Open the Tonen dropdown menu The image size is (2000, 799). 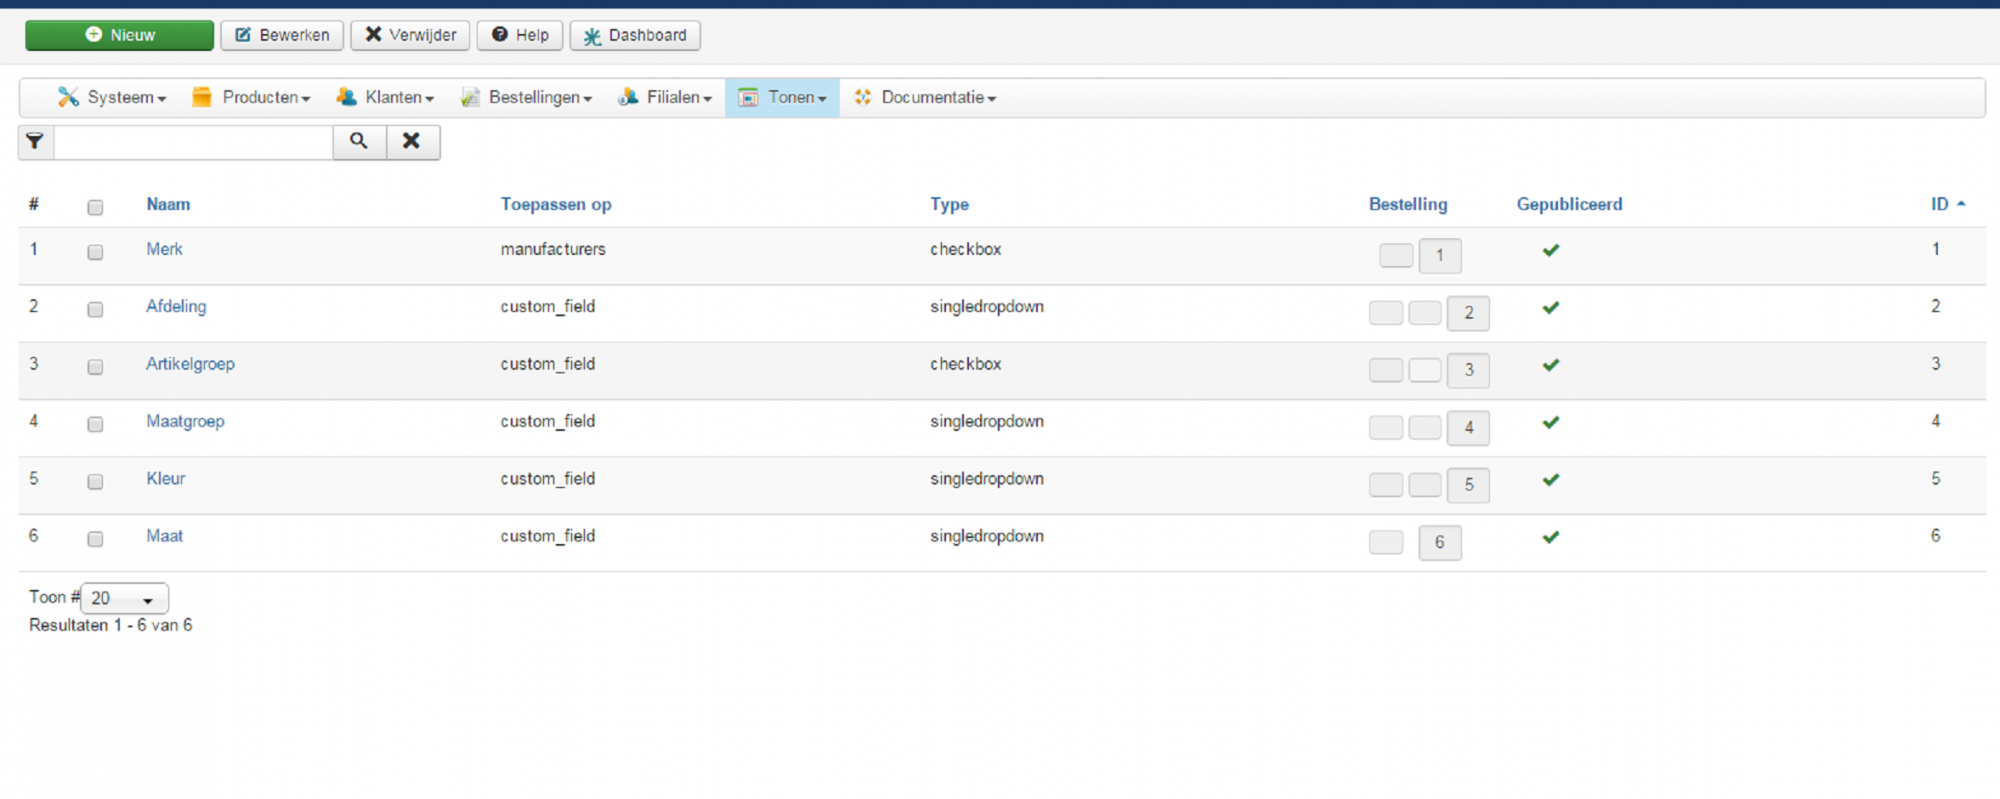pos(783,98)
